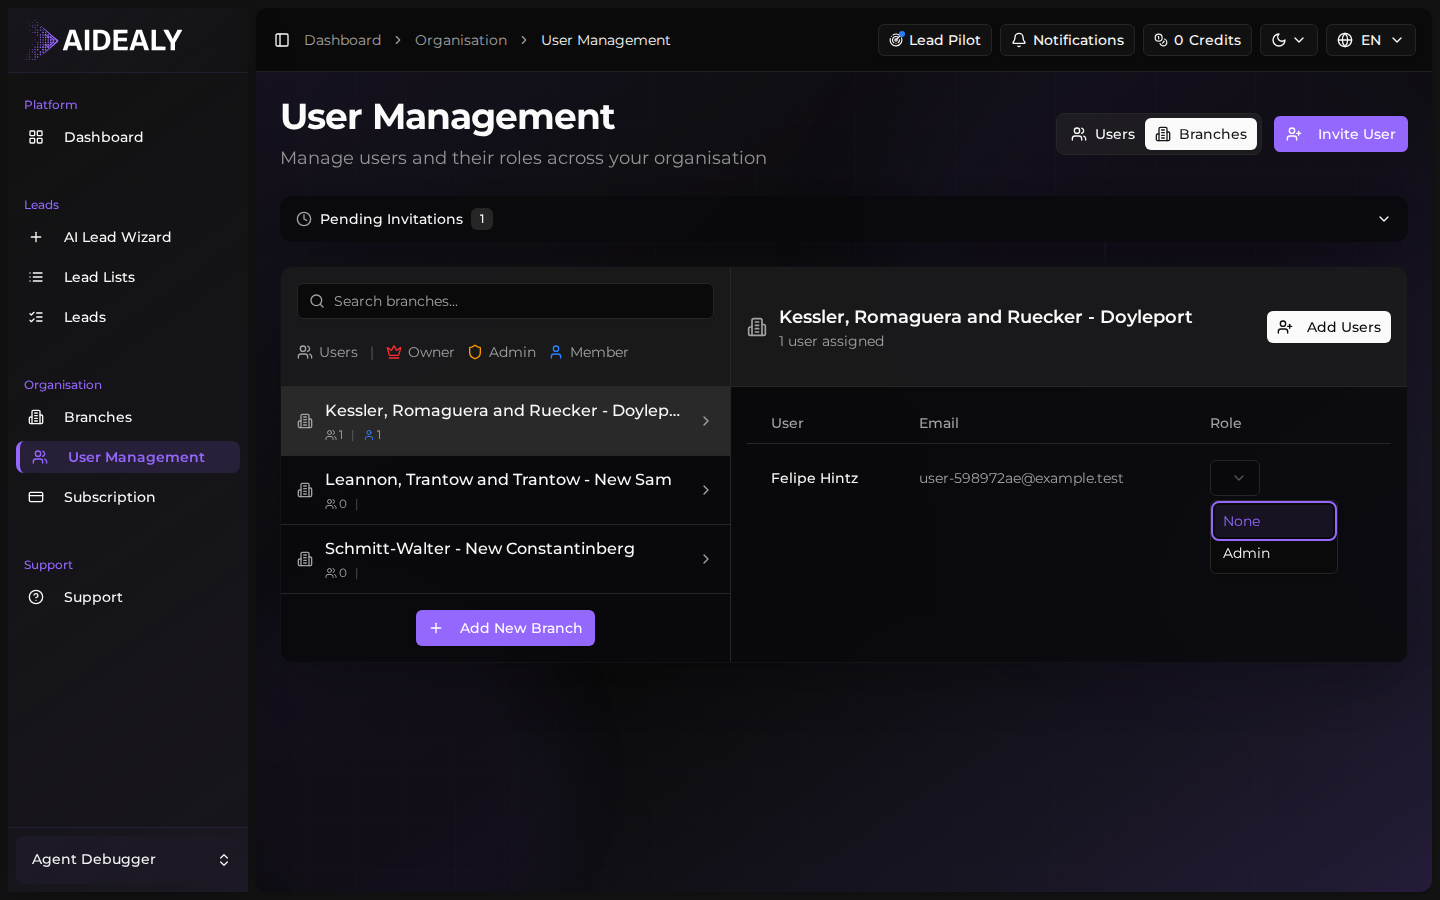Select User Management sidebar item
This screenshot has height=900, width=1440.
coord(128,457)
